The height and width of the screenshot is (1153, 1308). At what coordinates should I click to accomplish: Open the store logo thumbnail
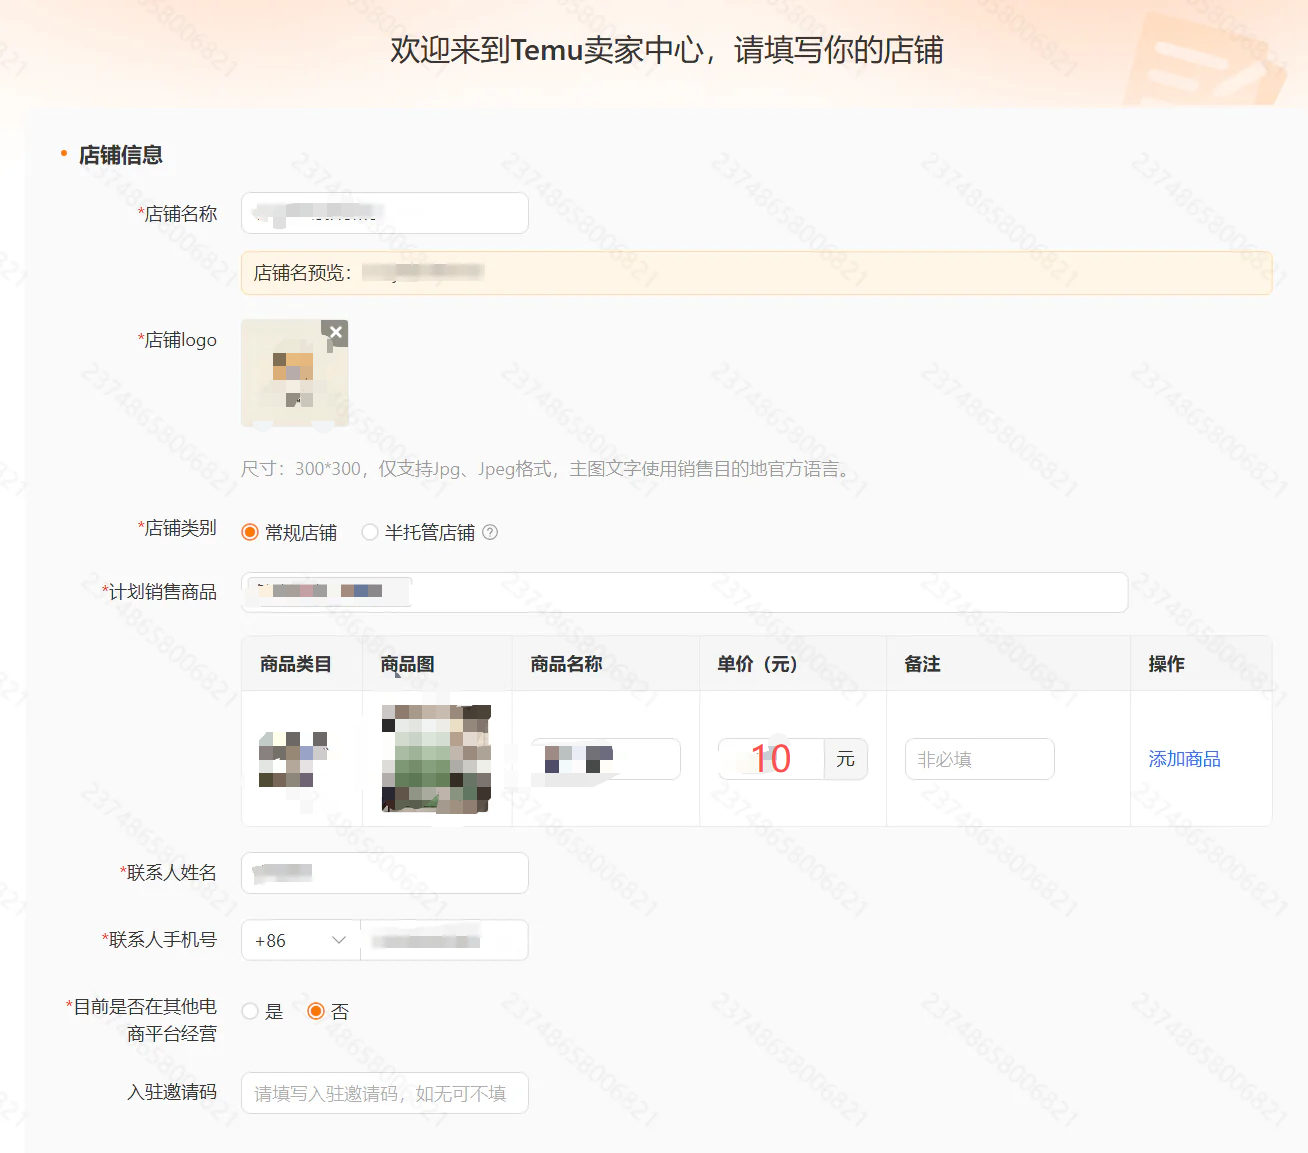[295, 373]
